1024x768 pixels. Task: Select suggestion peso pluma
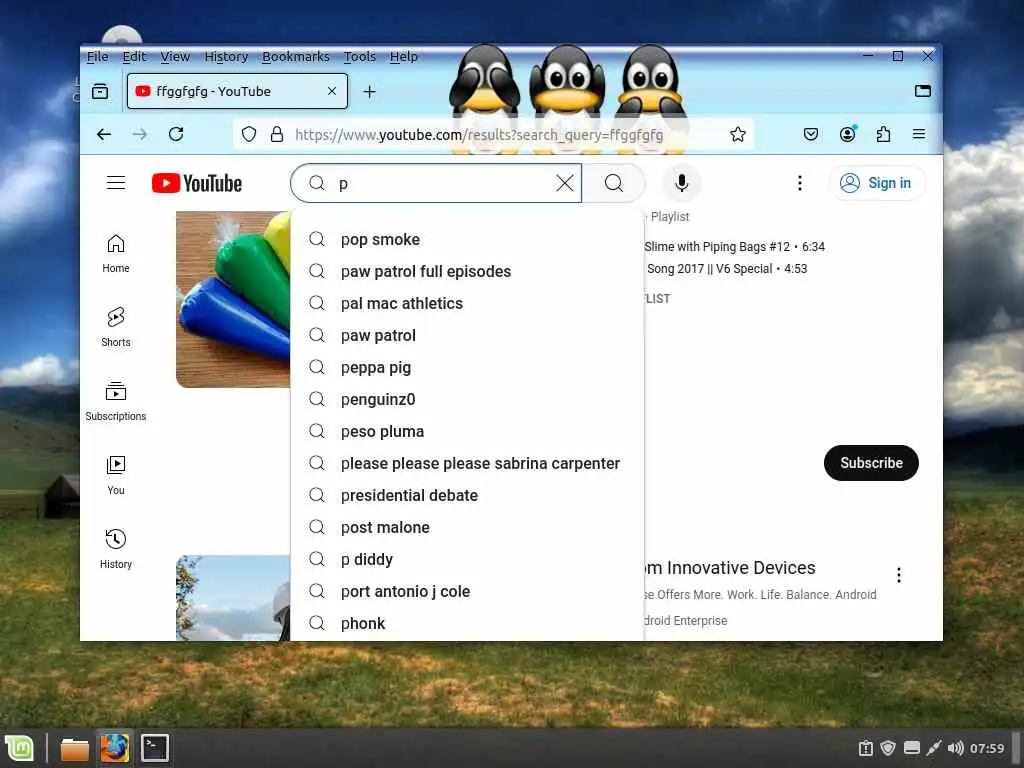pos(467,432)
